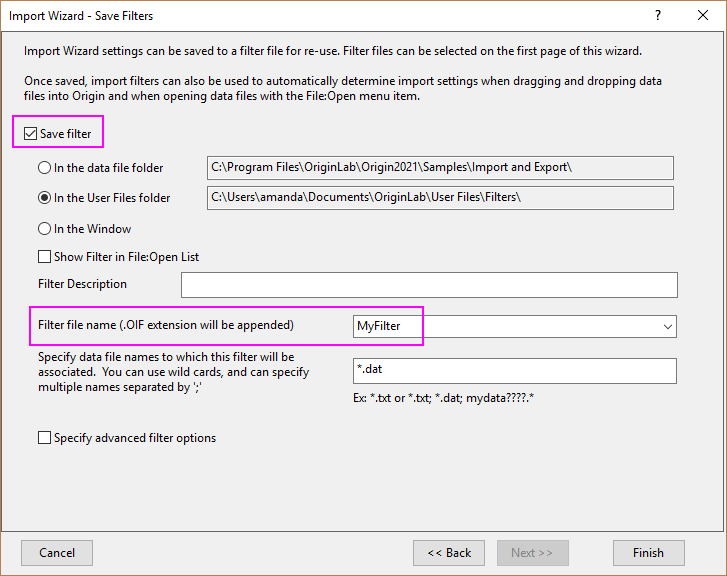
Task: Click the Filter Description text field
Action: 429,285
